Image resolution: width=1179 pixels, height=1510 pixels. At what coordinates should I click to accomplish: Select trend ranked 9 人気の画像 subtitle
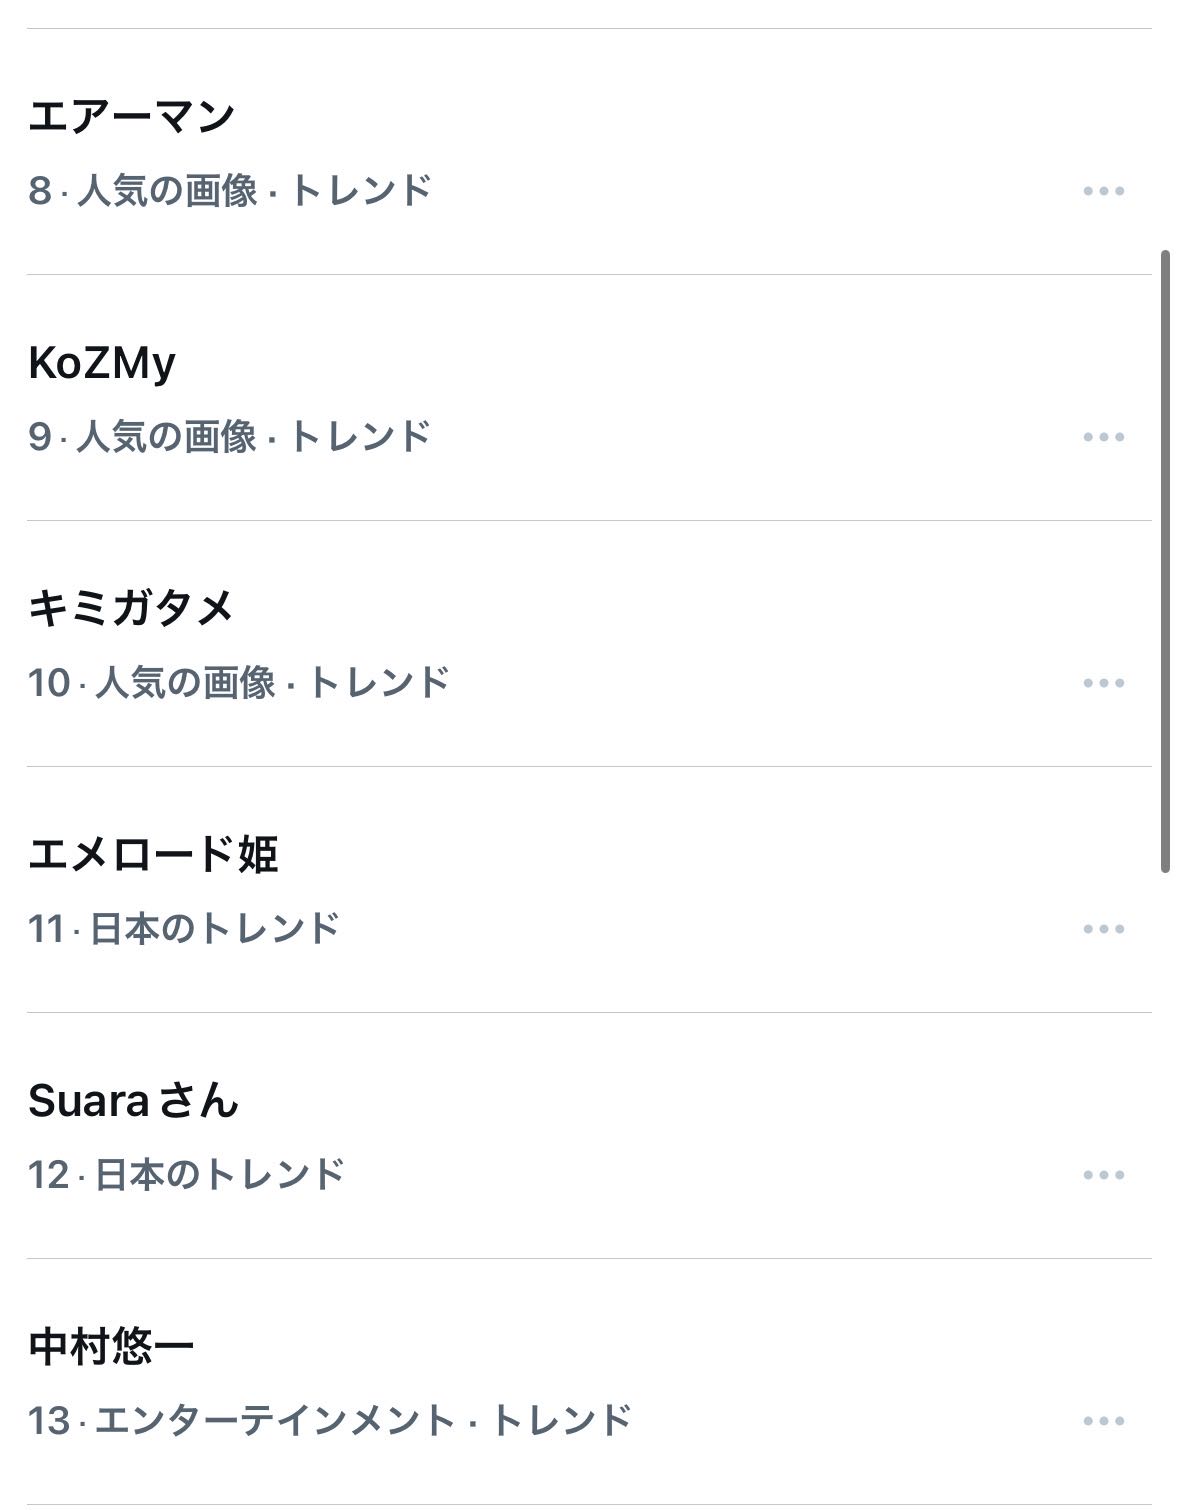point(230,437)
